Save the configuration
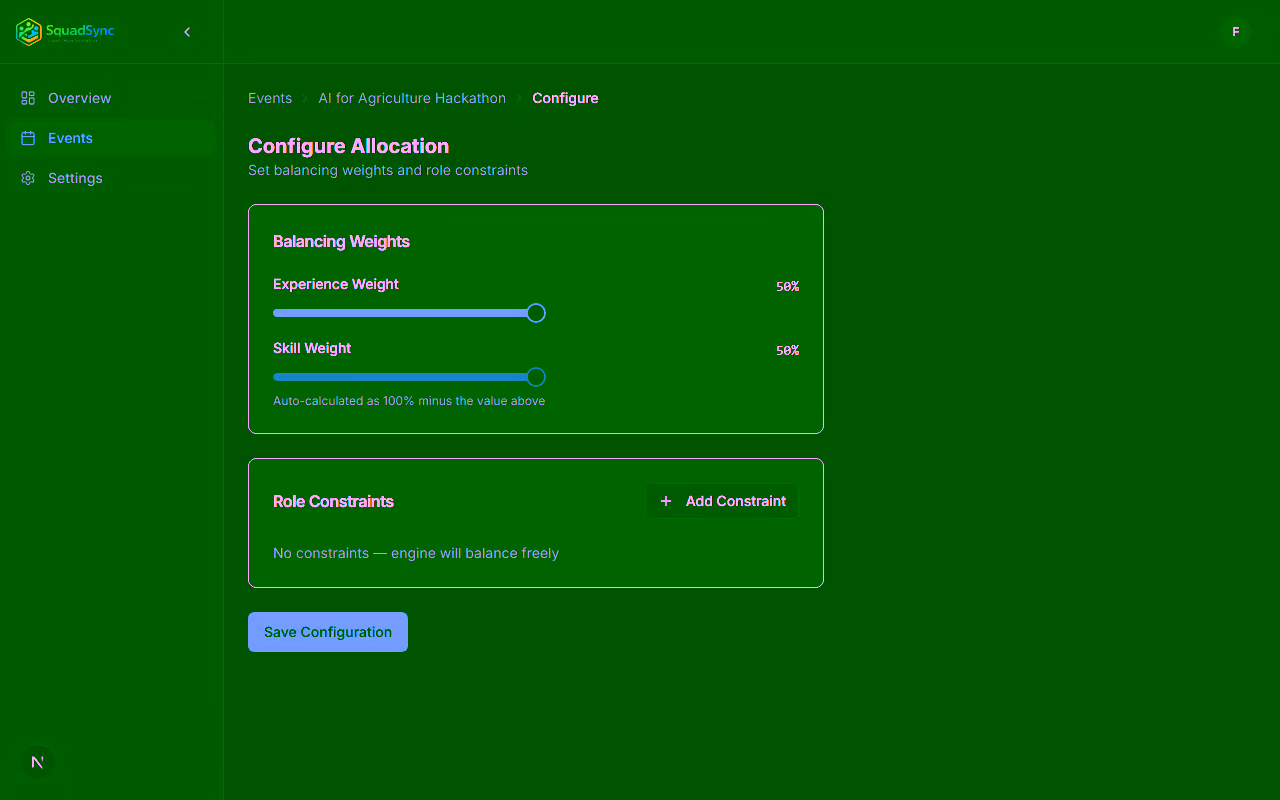This screenshot has width=1280, height=800. 328,632
